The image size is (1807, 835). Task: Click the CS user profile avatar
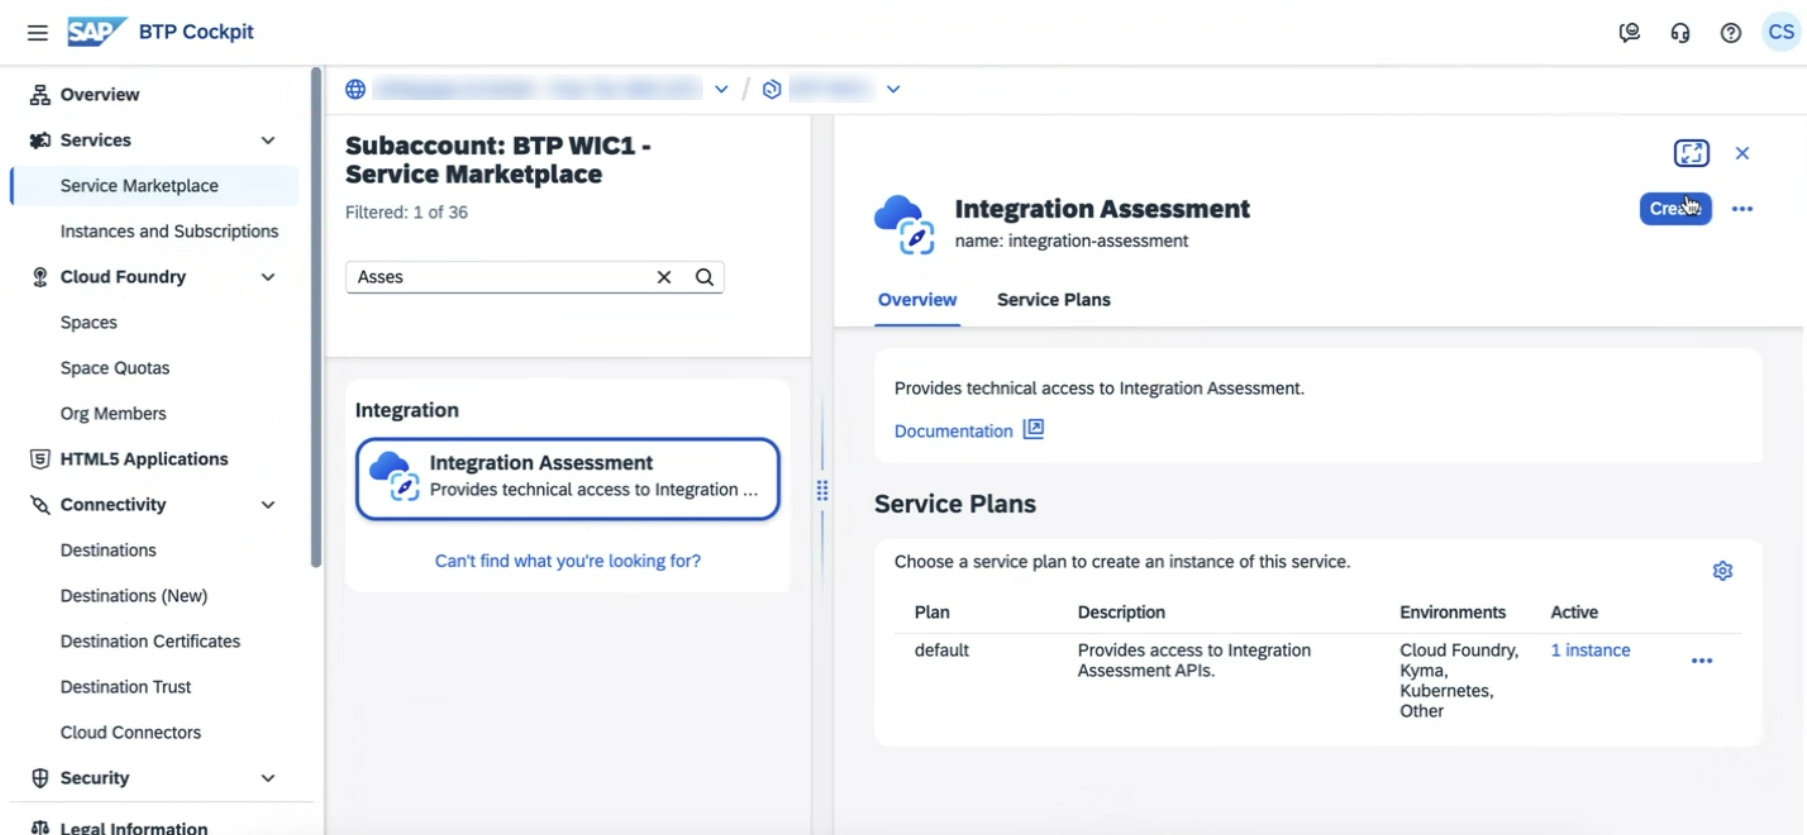pyautogui.click(x=1780, y=32)
